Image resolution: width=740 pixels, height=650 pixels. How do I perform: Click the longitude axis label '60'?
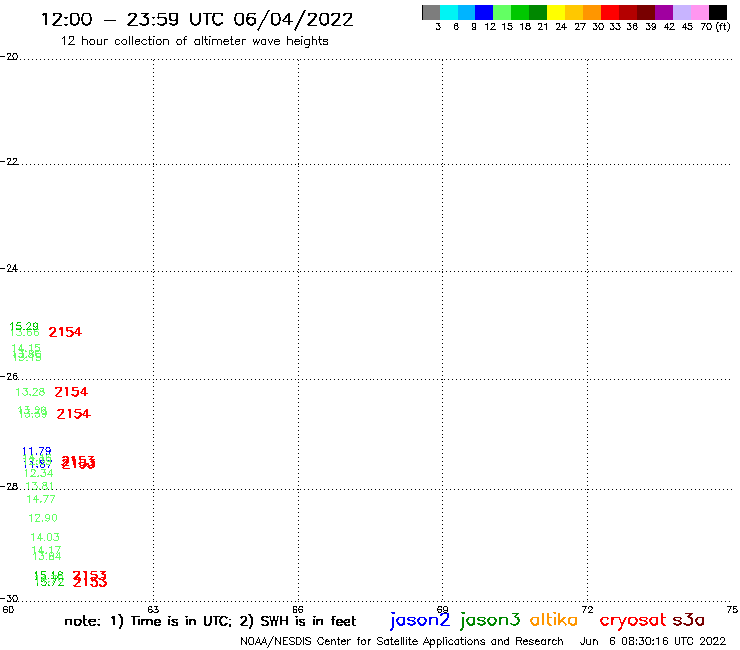coord(8,609)
